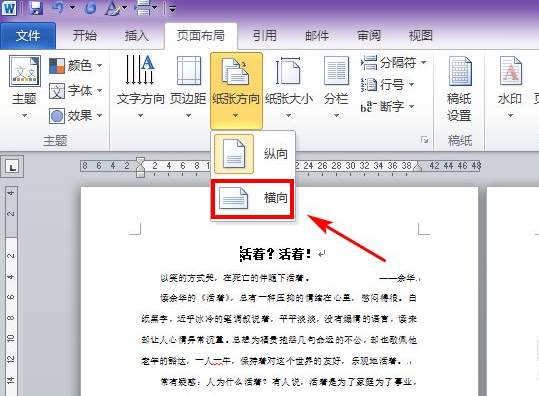Click the author attribution ——余华

[x=397, y=278]
